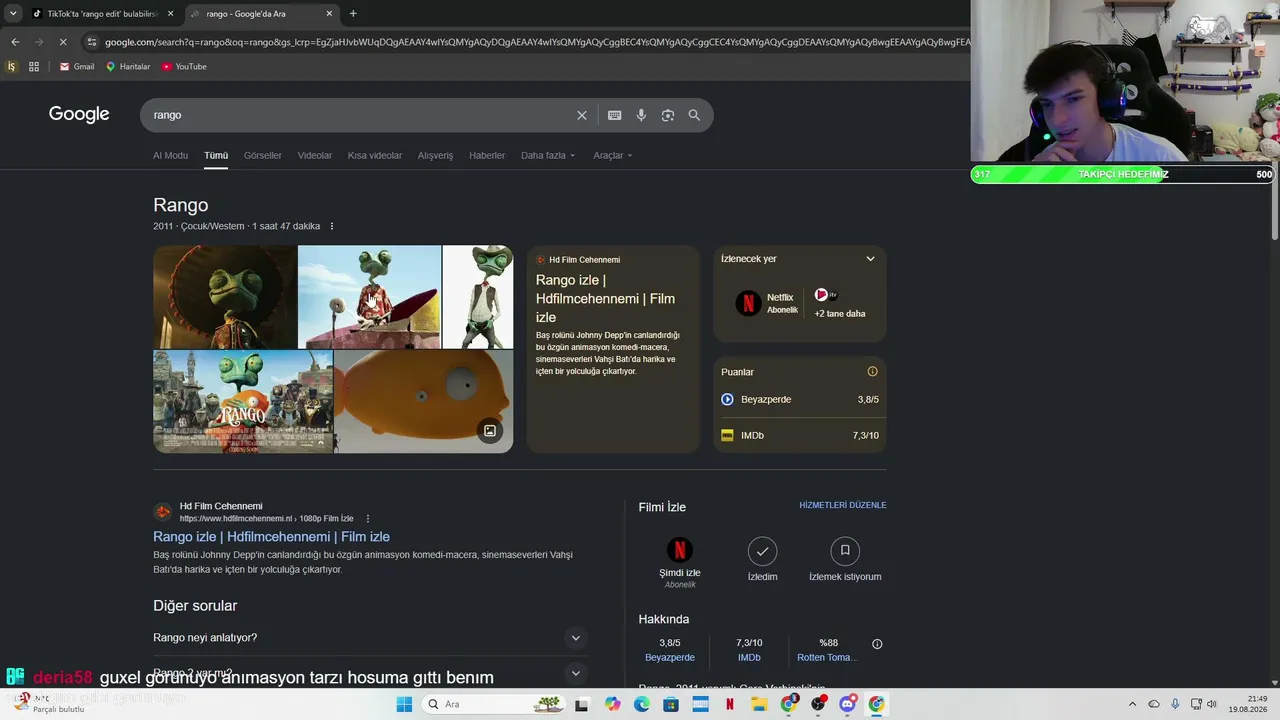Image resolution: width=1280 pixels, height=720 pixels.
Task: View site information icon in the address bar
Action: coord(92,42)
